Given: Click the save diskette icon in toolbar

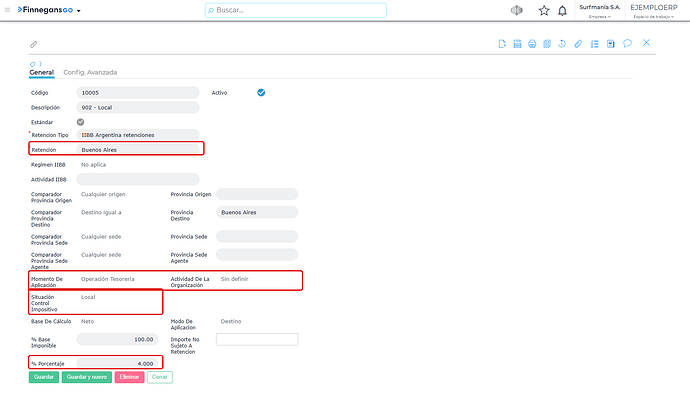Looking at the screenshot, I should 517,44.
